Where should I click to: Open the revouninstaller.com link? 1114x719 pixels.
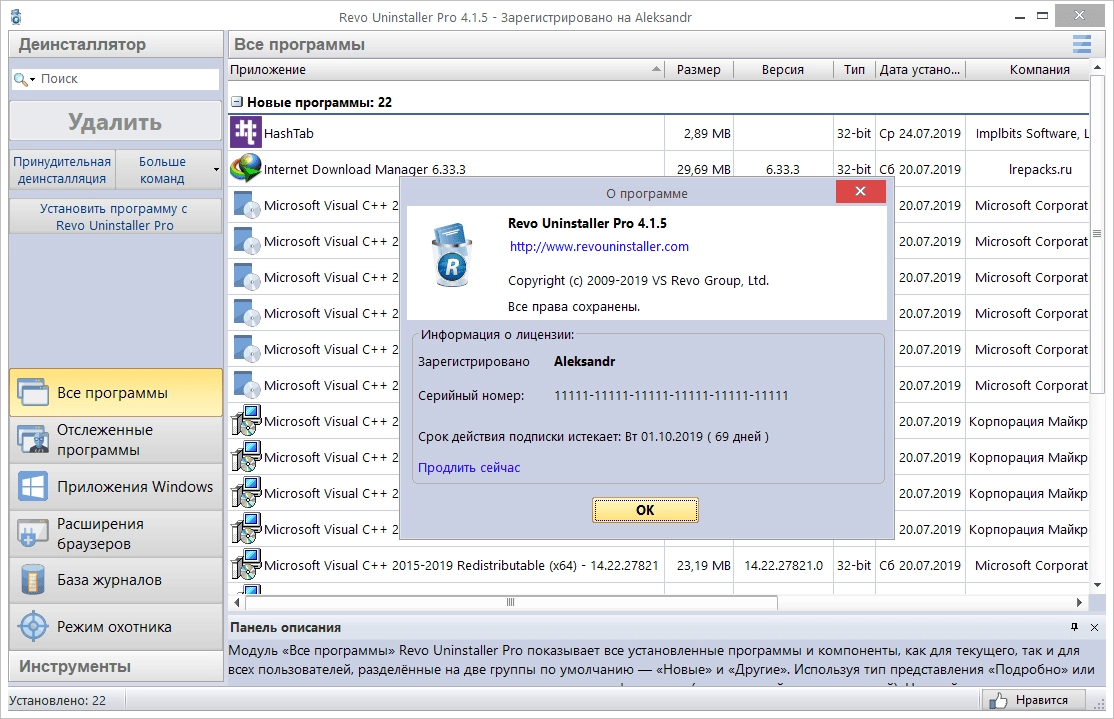coord(599,247)
